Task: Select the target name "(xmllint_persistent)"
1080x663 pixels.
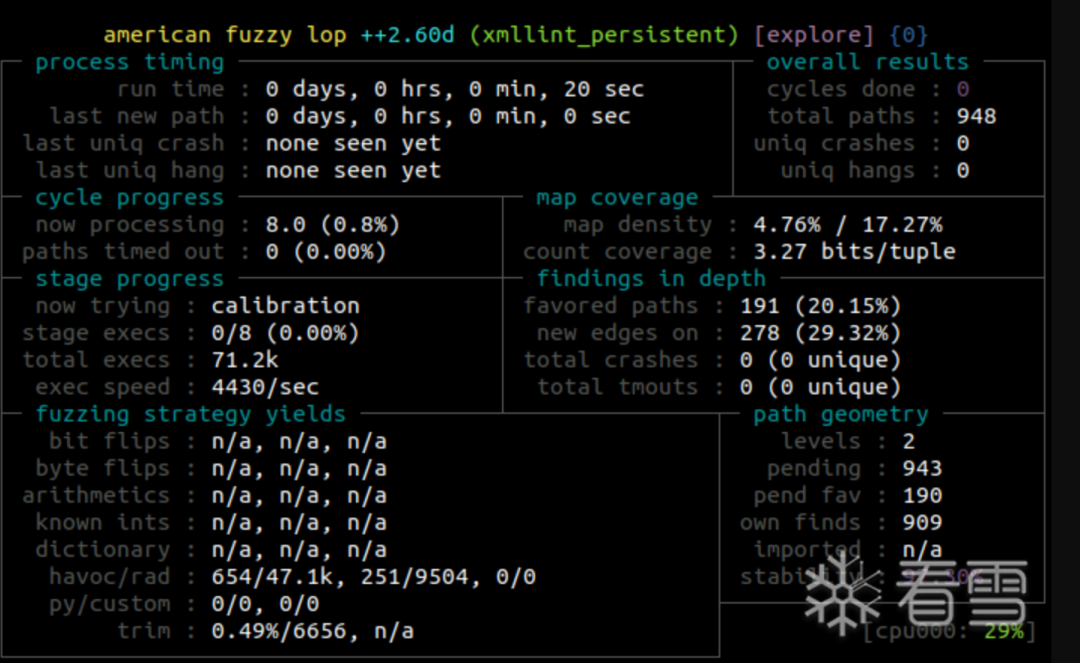Action: point(603,35)
